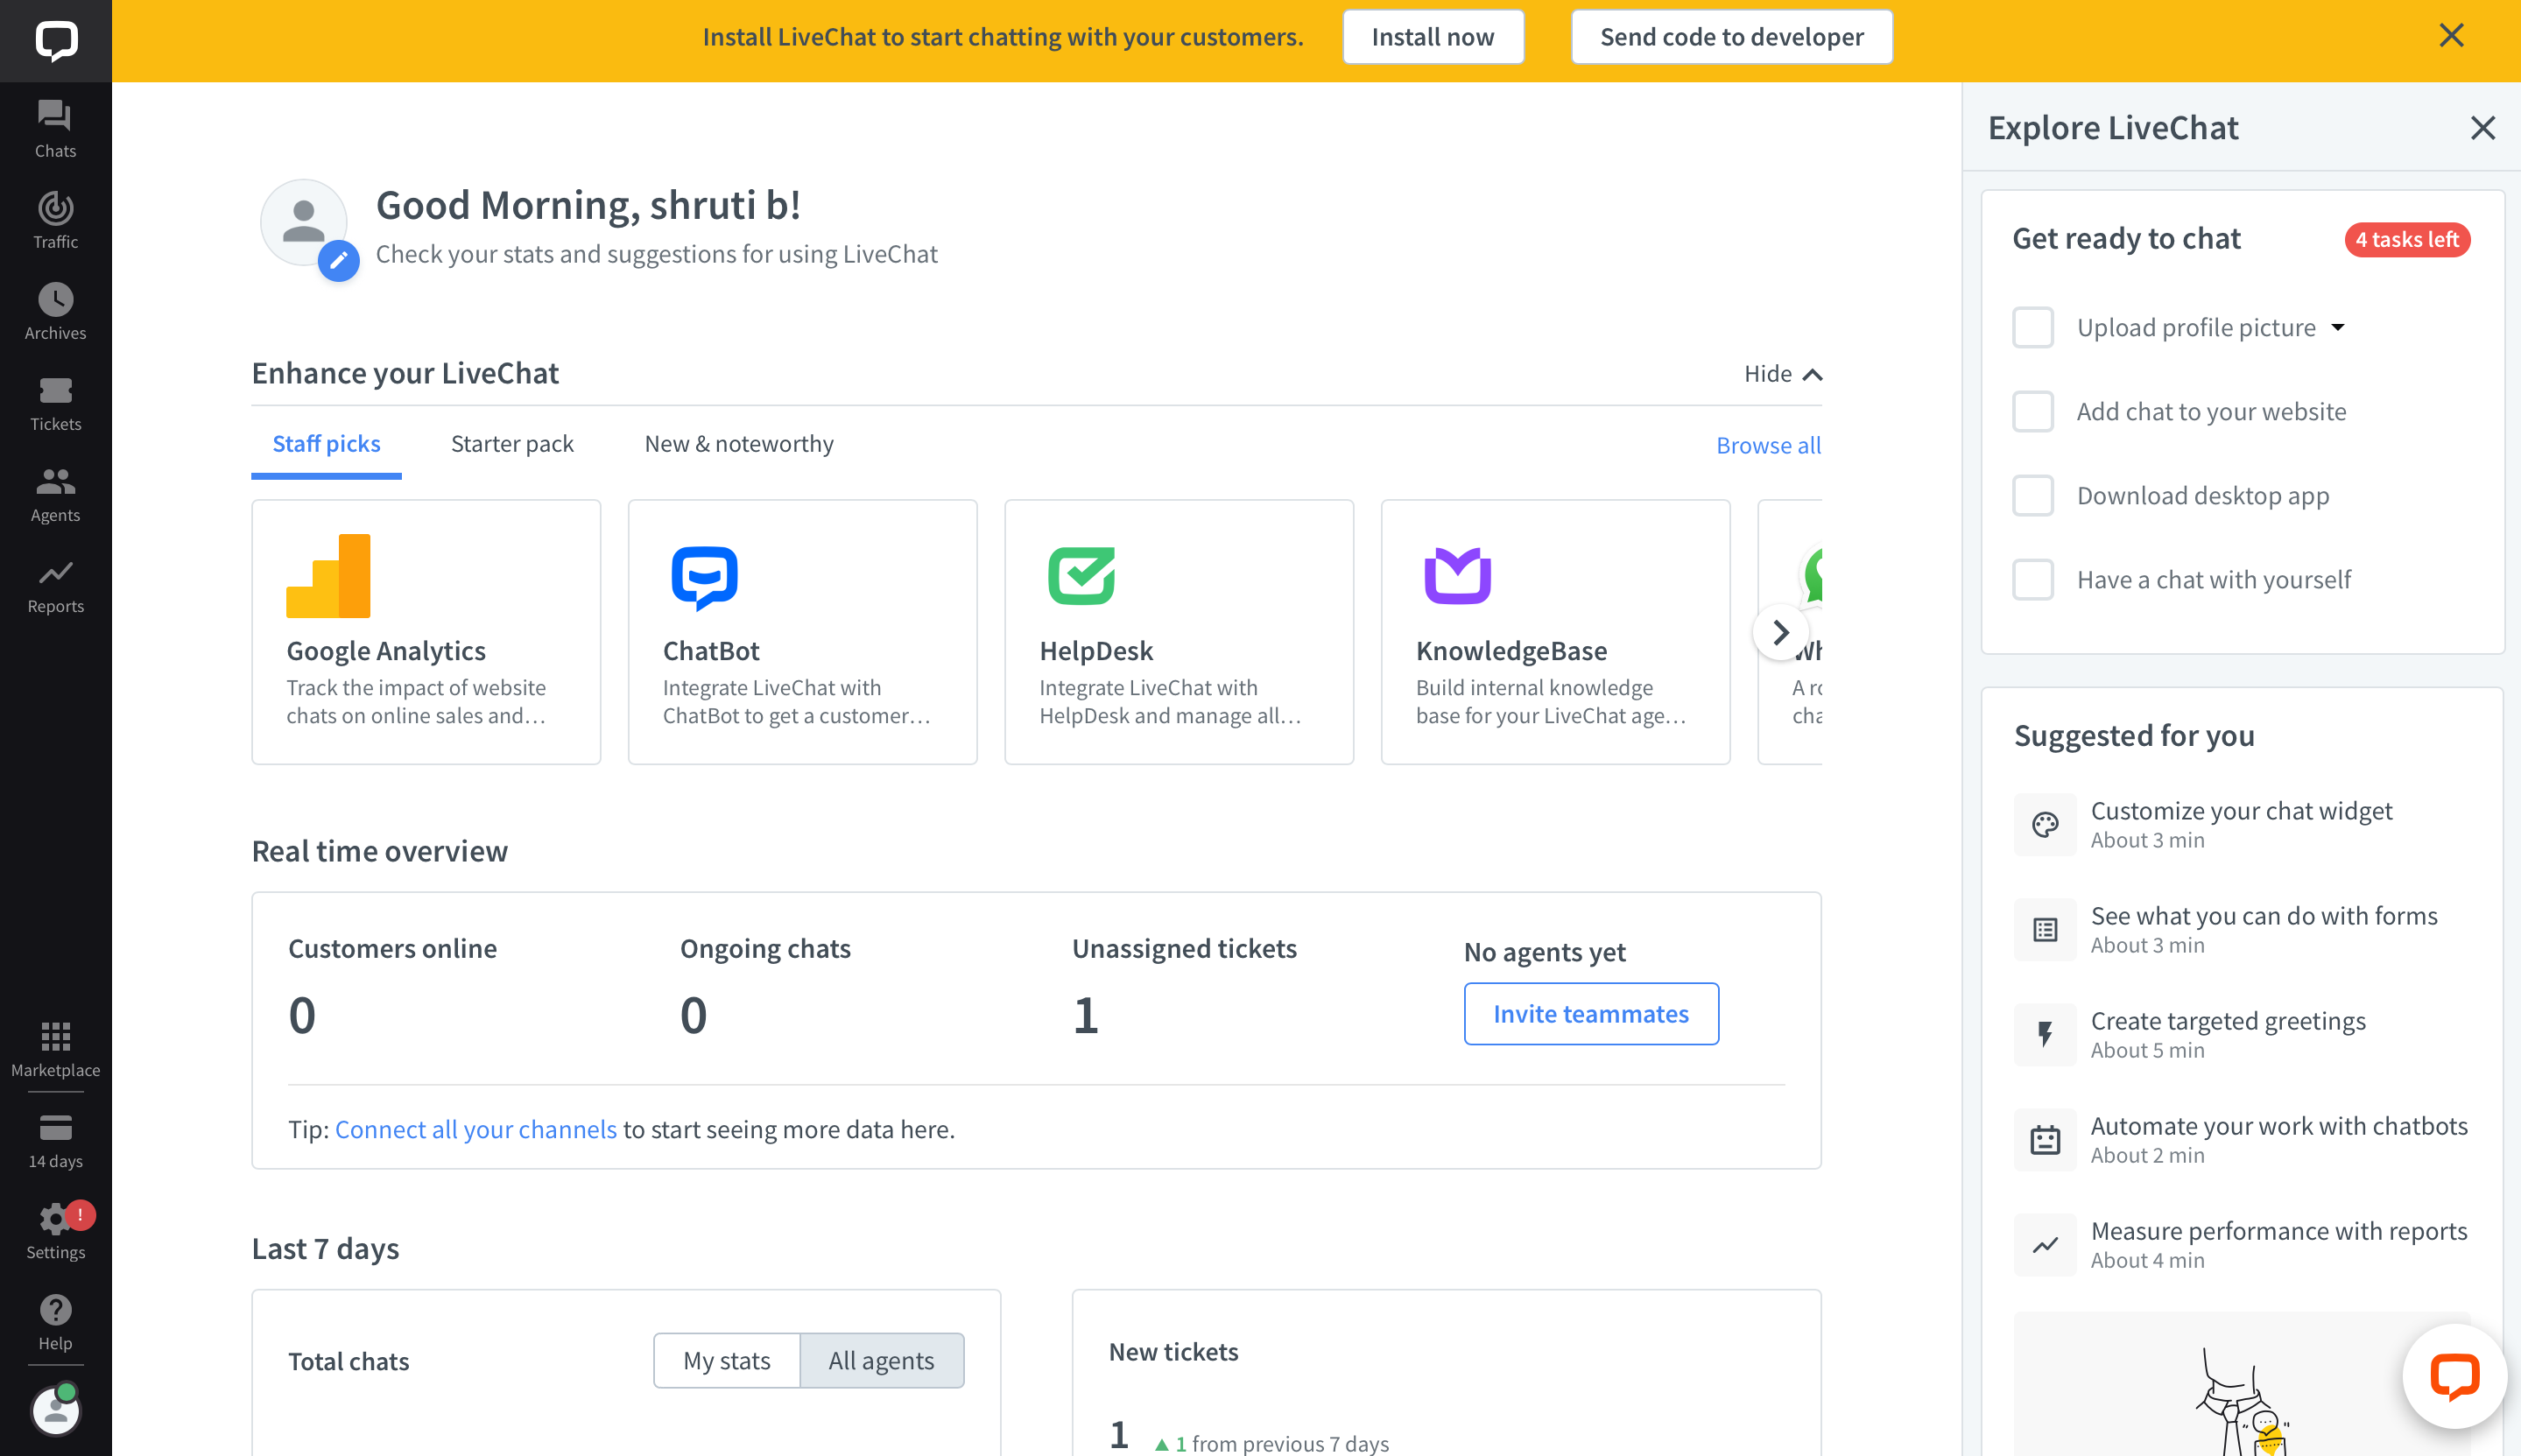Image resolution: width=2521 pixels, height=1456 pixels.
Task: Click the New tickets heading
Action: click(1173, 1352)
